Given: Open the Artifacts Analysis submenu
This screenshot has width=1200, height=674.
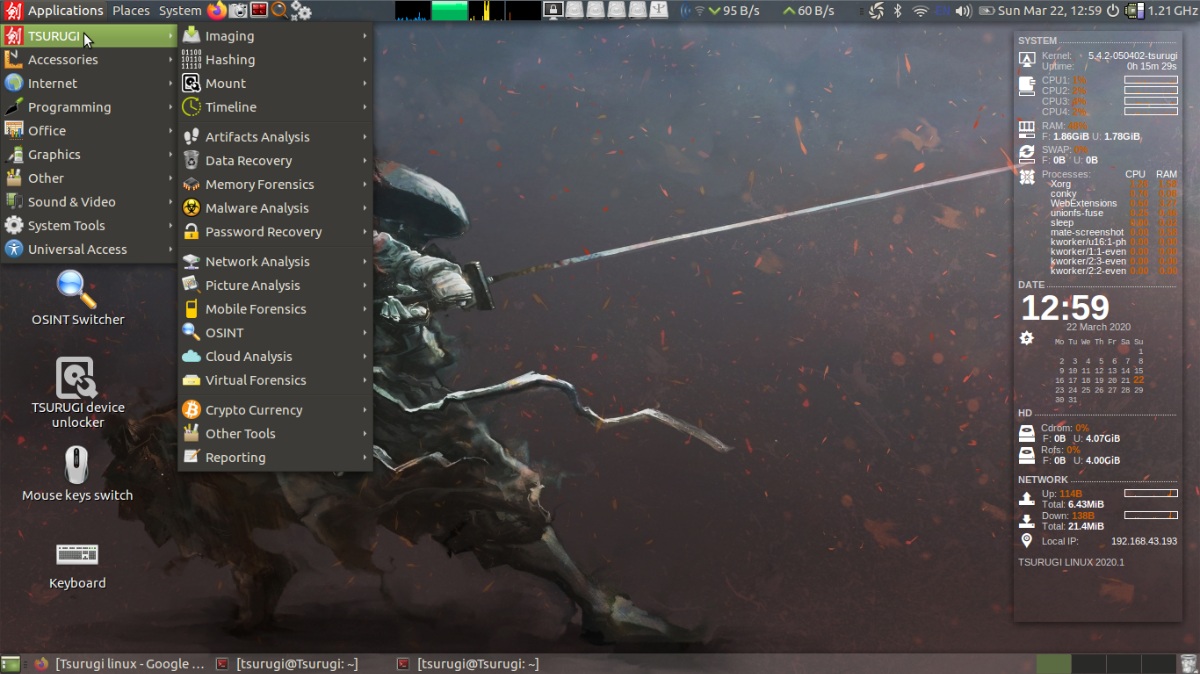Looking at the screenshot, I should click(275, 137).
